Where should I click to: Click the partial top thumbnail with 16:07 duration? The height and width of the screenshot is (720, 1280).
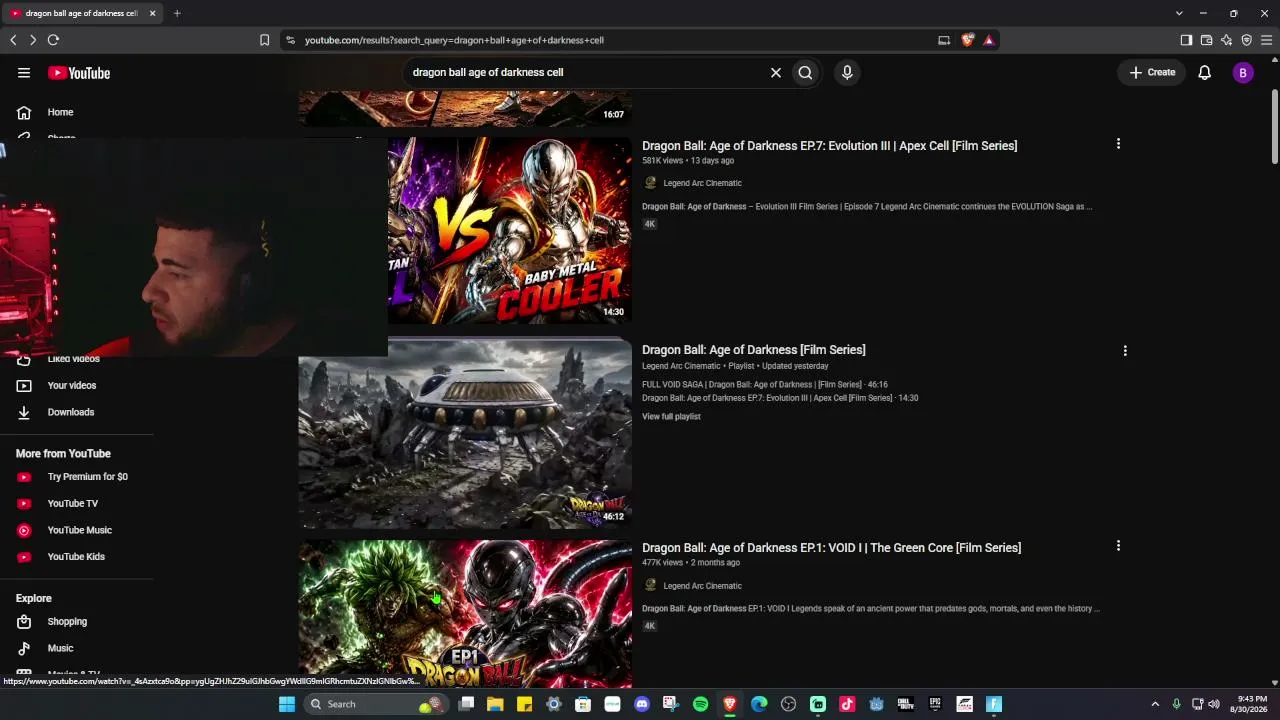coord(465,108)
